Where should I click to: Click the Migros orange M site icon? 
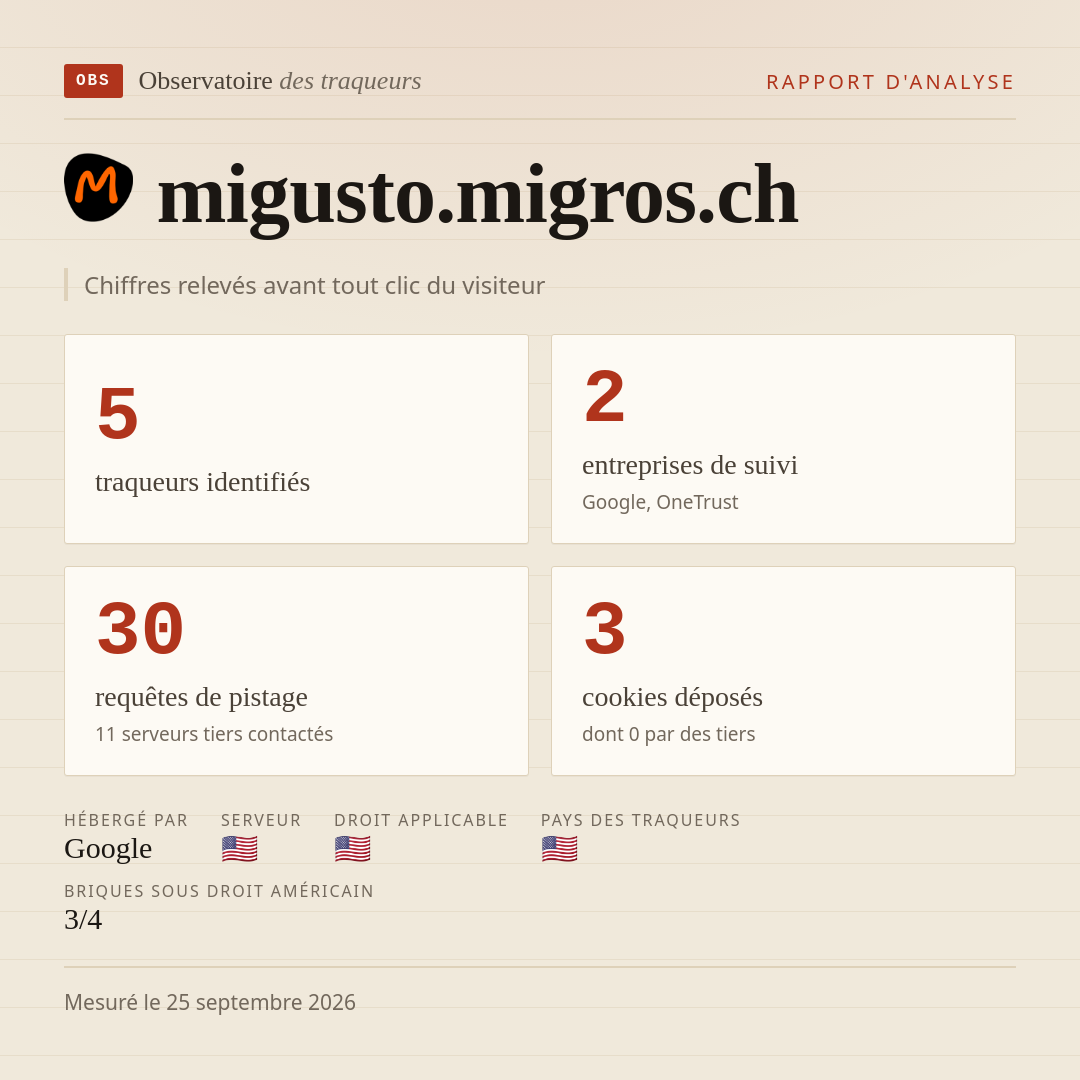(98, 187)
